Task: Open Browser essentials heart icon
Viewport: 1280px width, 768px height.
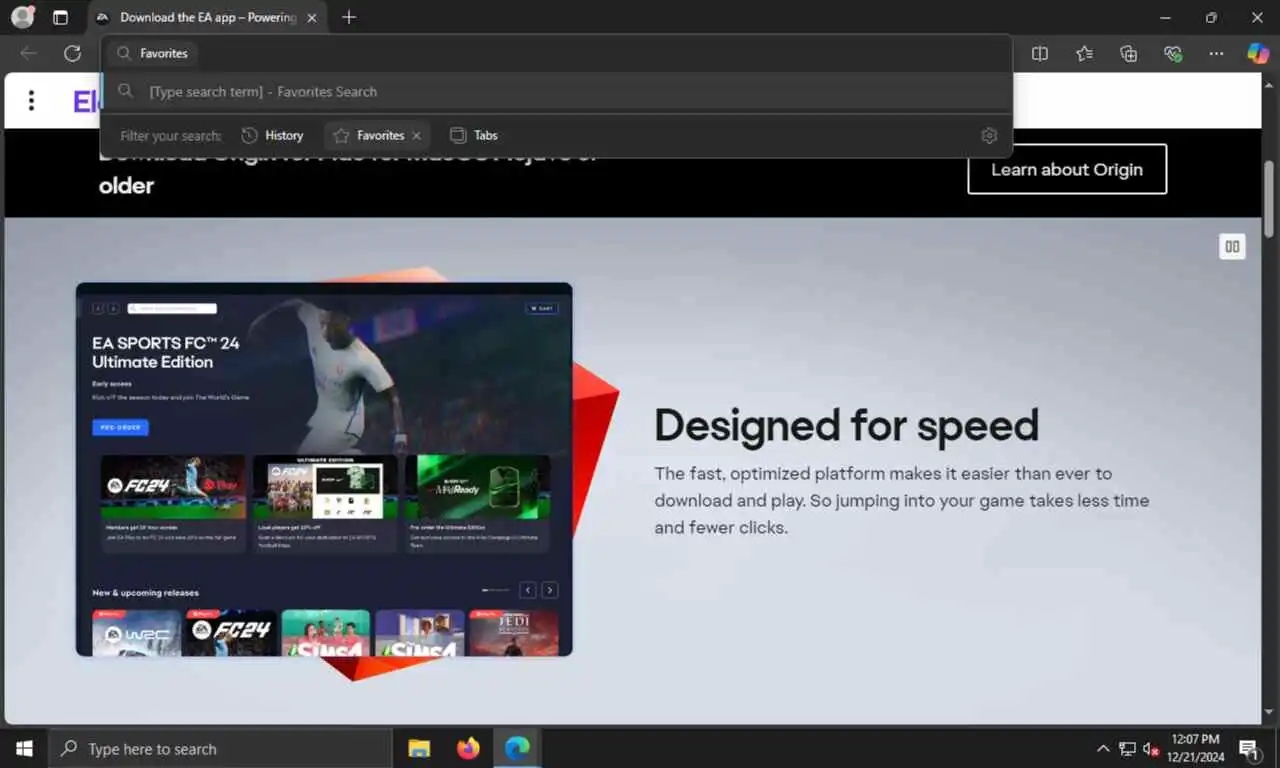Action: coord(1172,53)
